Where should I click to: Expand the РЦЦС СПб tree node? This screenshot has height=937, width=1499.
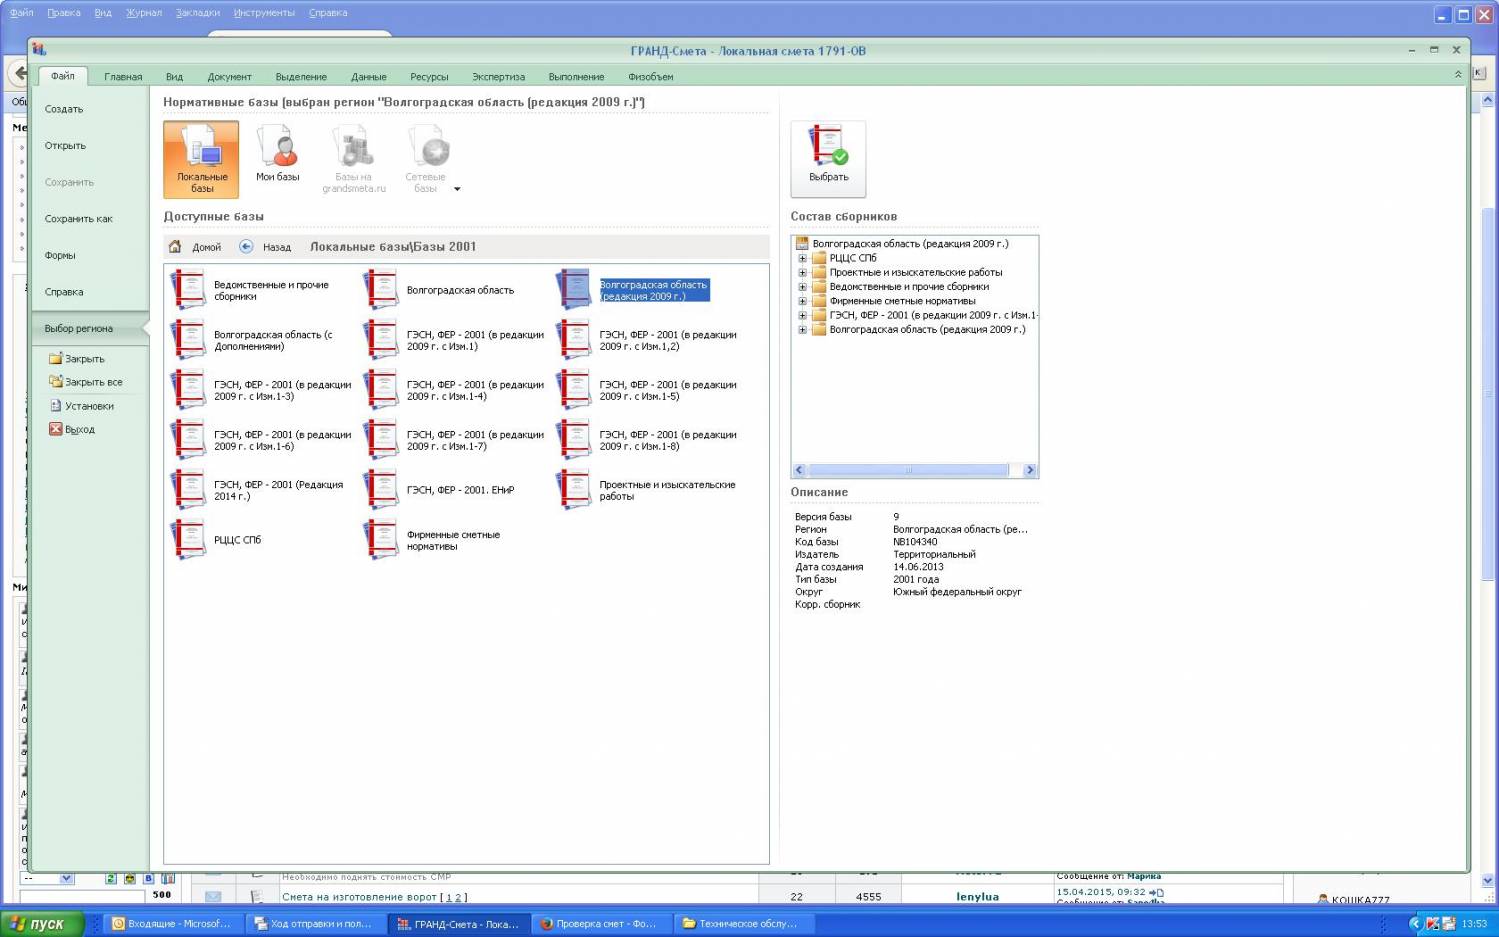click(x=802, y=258)
